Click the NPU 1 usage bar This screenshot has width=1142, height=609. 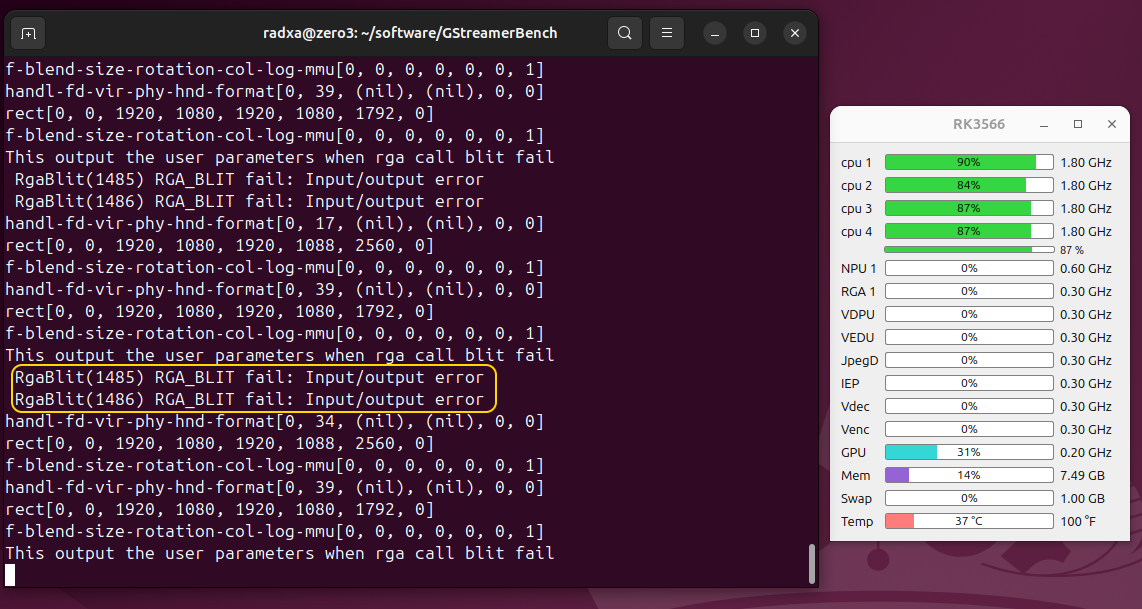click(969, 269)
